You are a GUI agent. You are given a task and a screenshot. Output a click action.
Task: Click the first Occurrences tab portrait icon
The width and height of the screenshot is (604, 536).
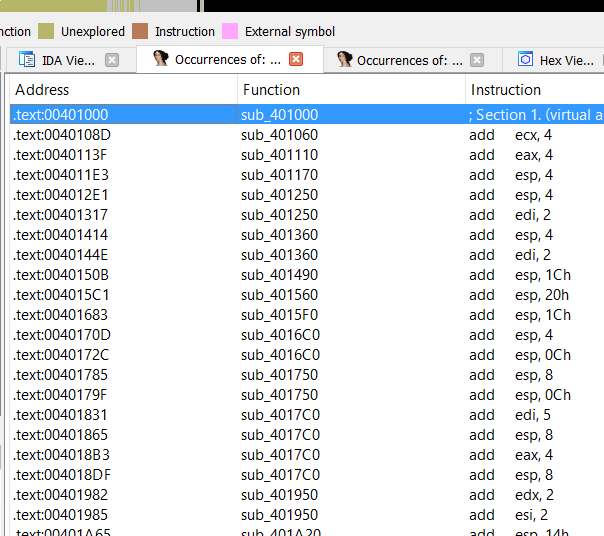[x=160, y=60]
